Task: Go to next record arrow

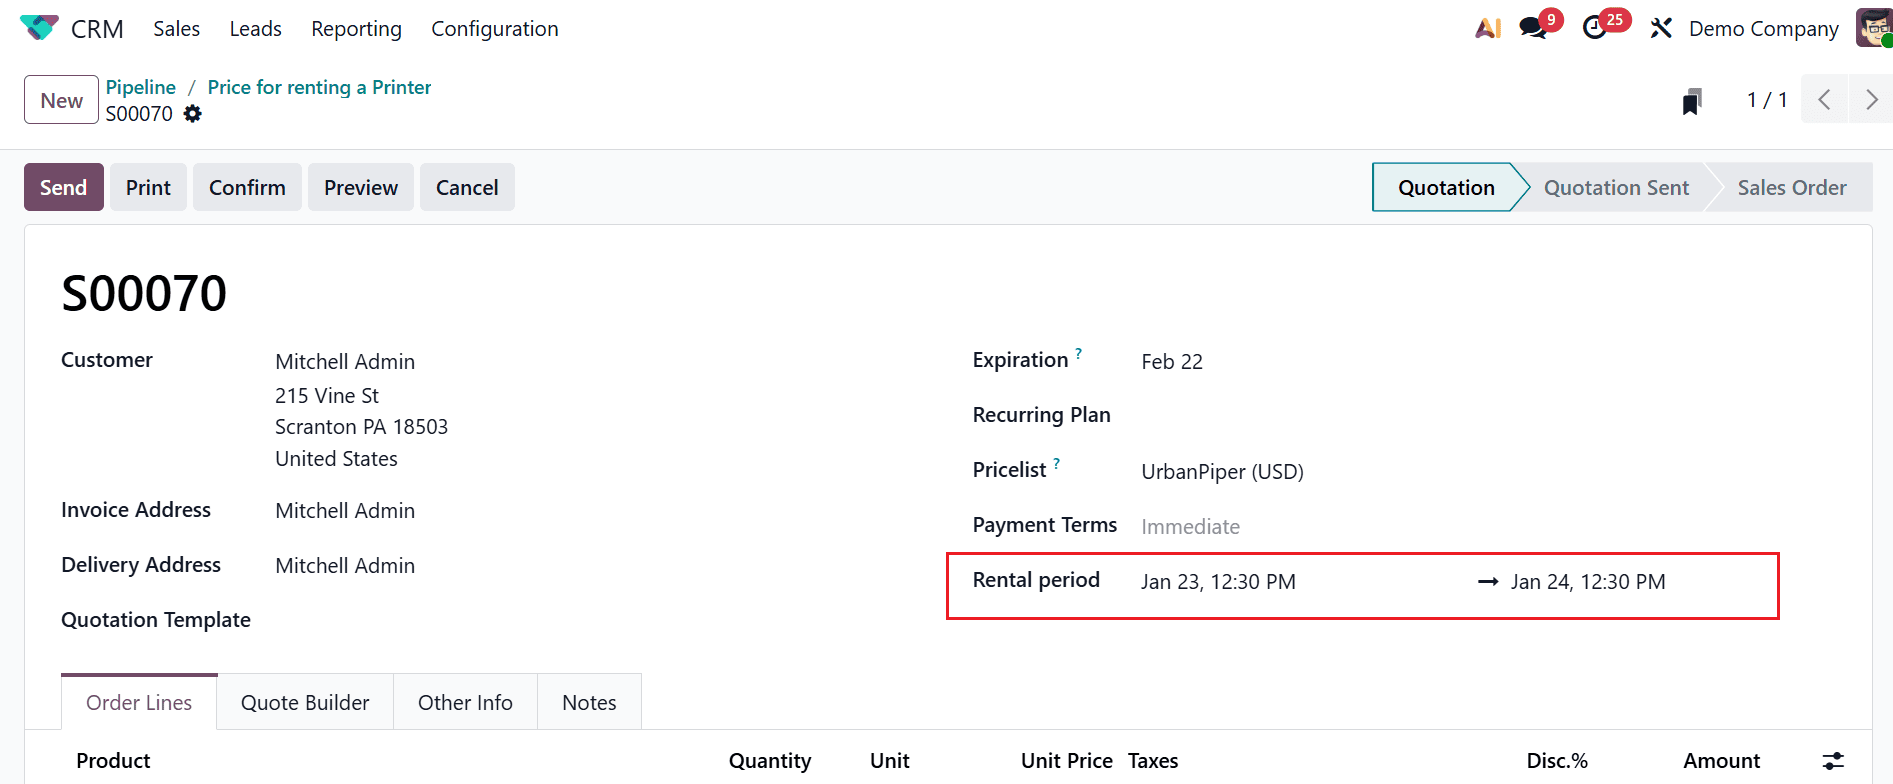Action: tap(1871, 99)
